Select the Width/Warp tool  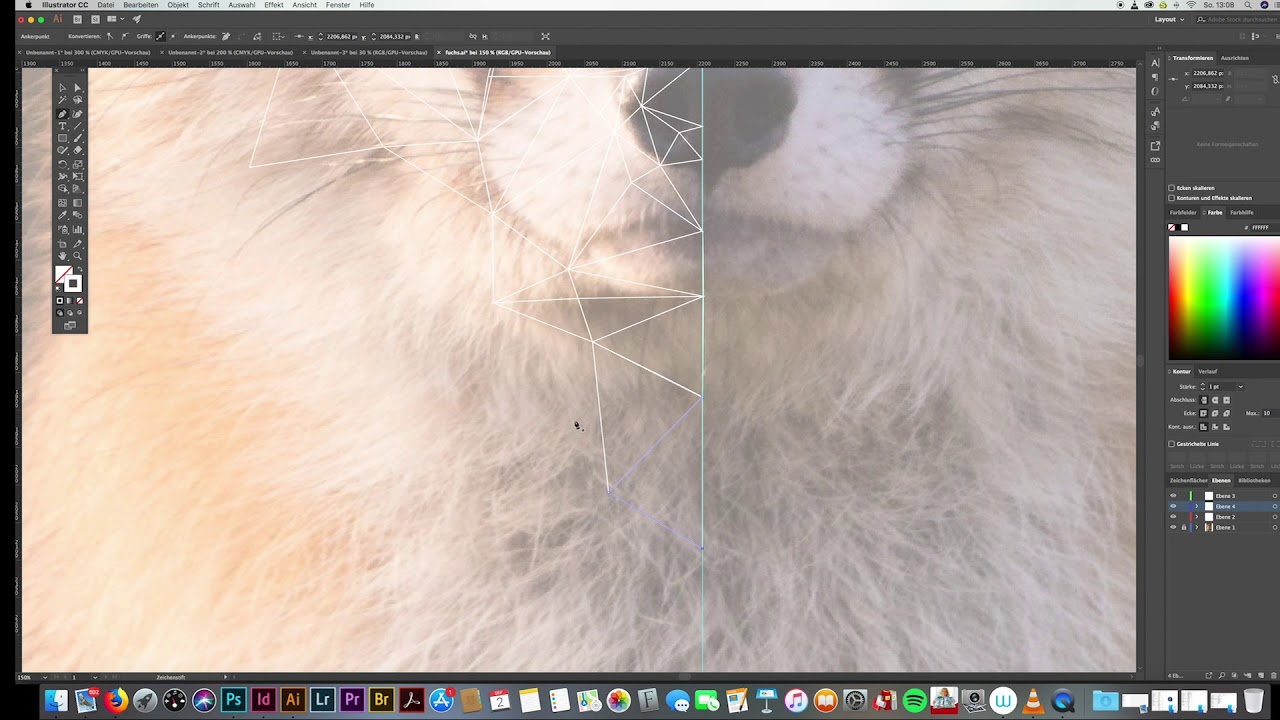coord(62,176)
